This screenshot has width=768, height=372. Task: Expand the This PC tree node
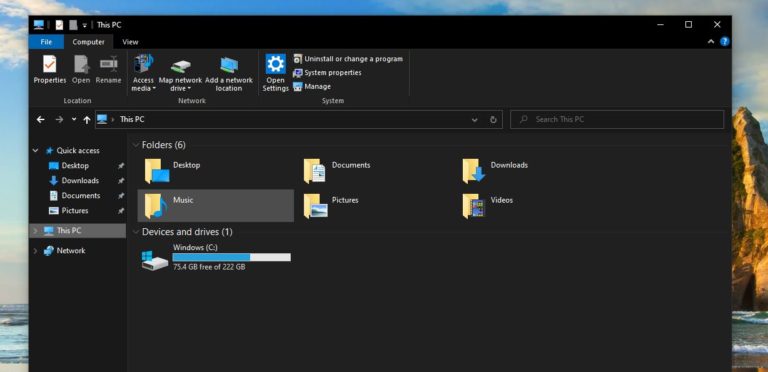(35, 231)
